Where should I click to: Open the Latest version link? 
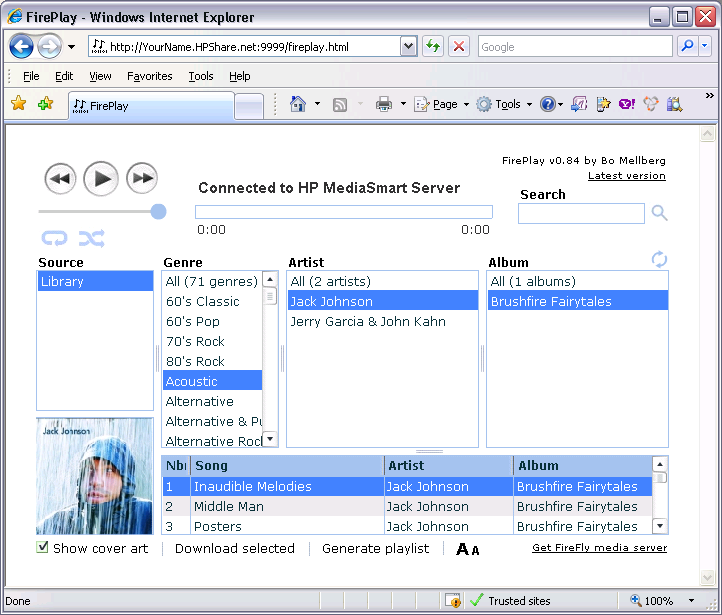coord(627,176)
